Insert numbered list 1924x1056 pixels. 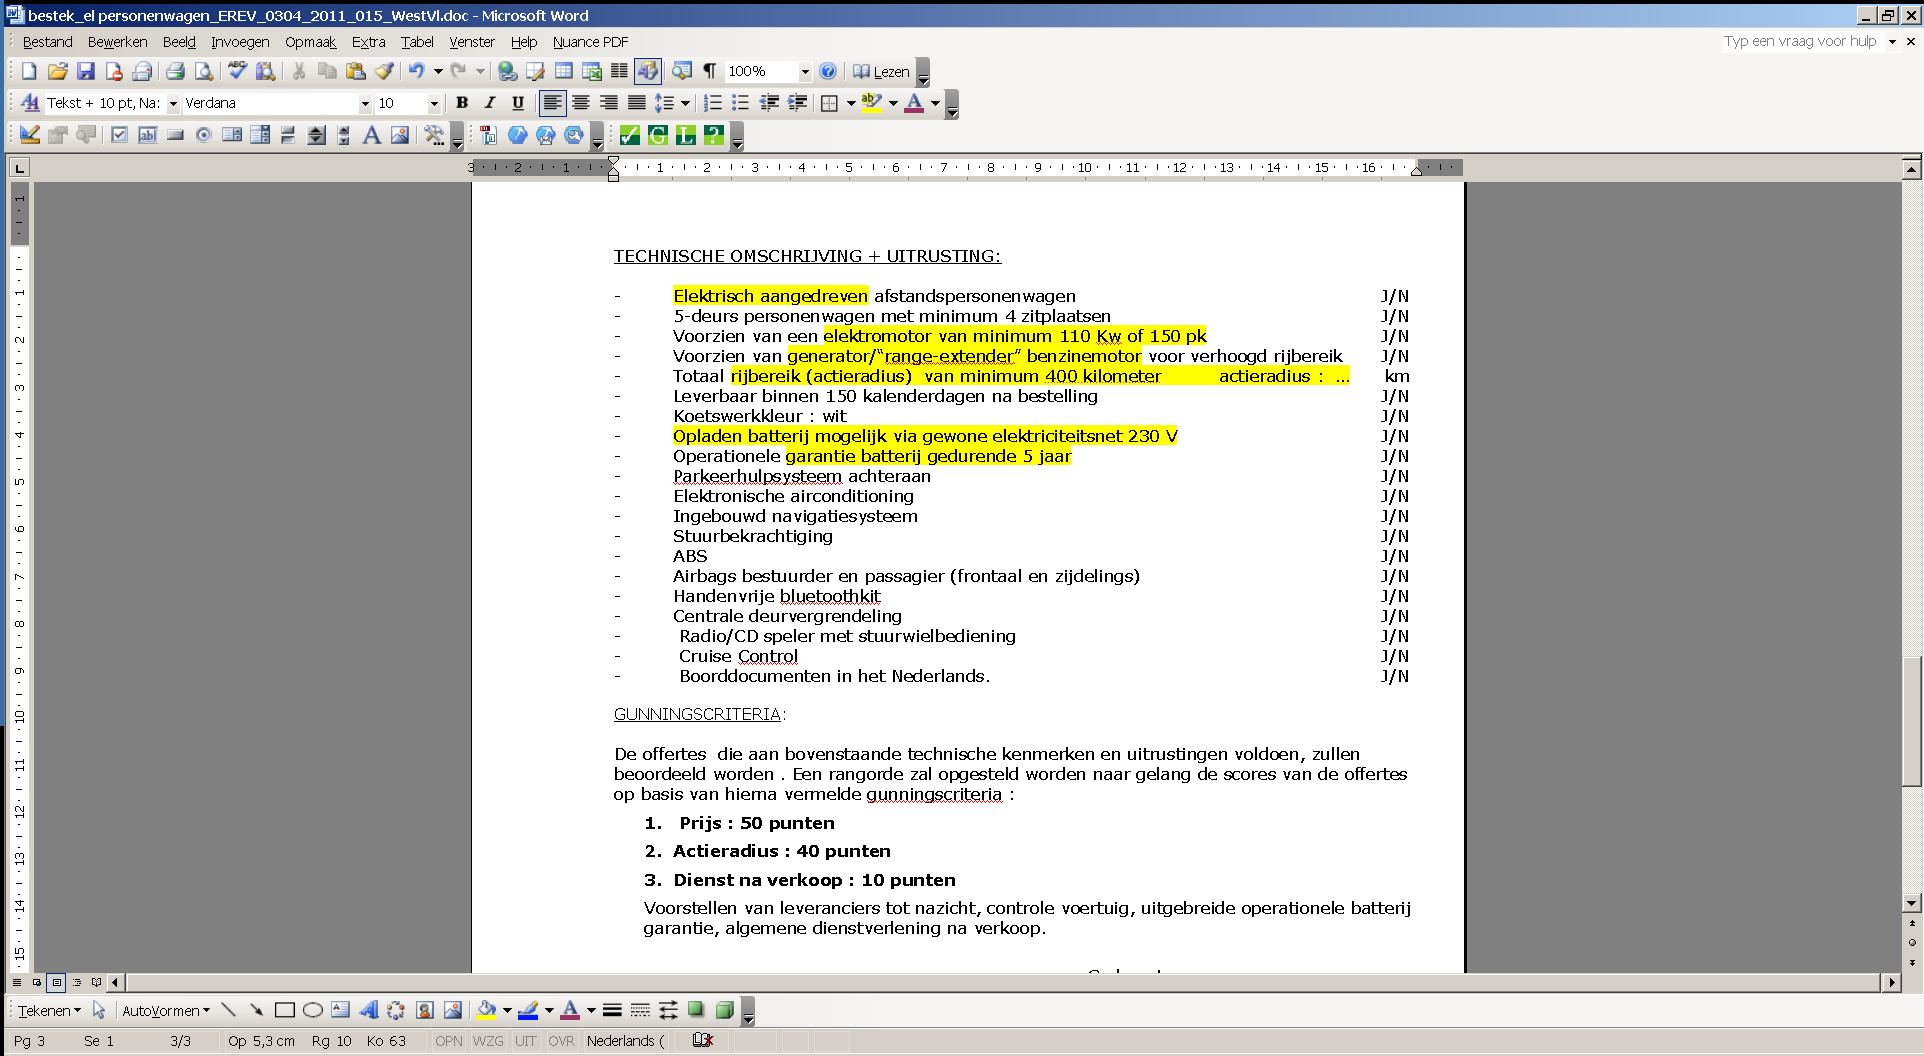click(712, 103)
